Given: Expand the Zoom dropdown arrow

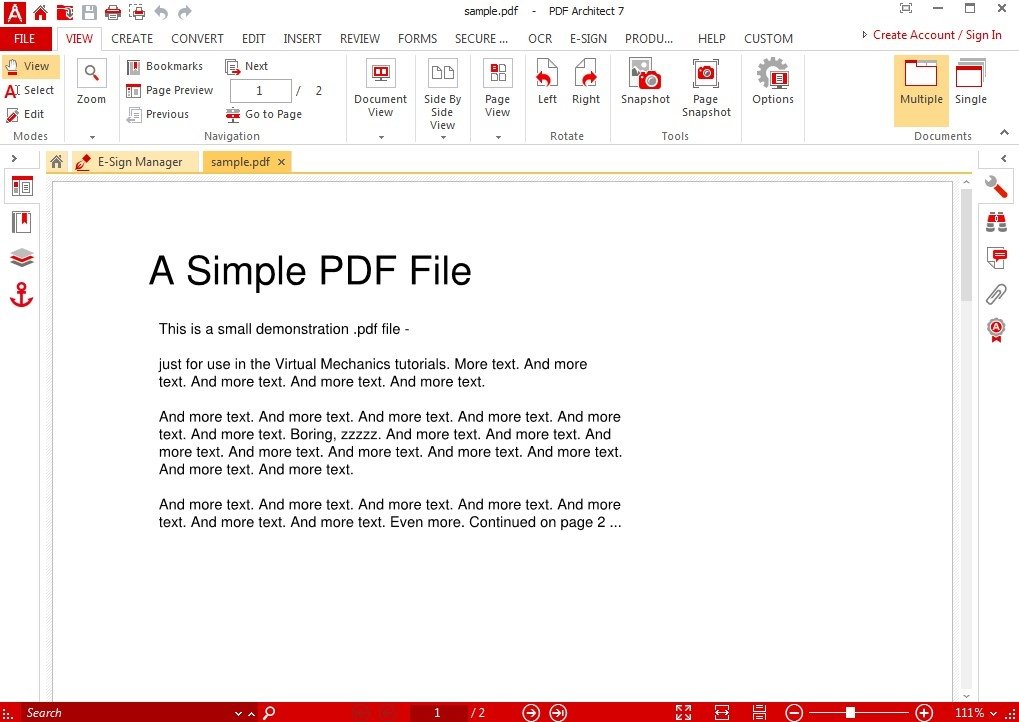Looking at the screenshot, I should pos(92,137).
